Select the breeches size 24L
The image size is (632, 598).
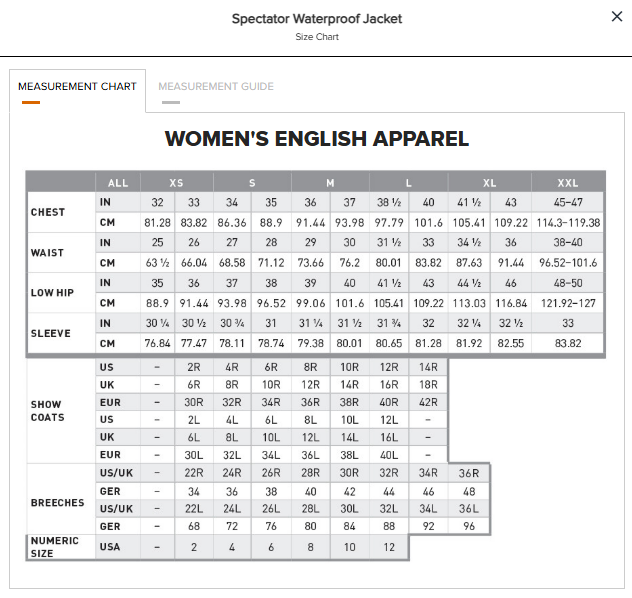(232, 509)
